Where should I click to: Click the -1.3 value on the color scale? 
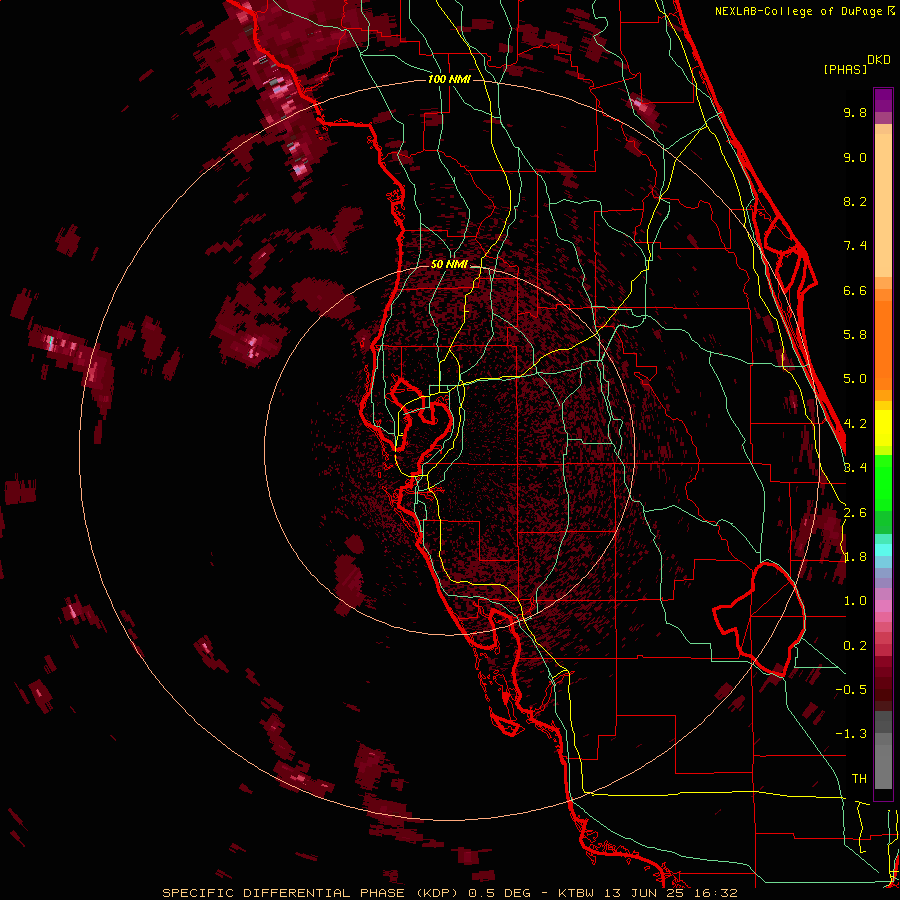pyautogui.click(x=851, y=734)
